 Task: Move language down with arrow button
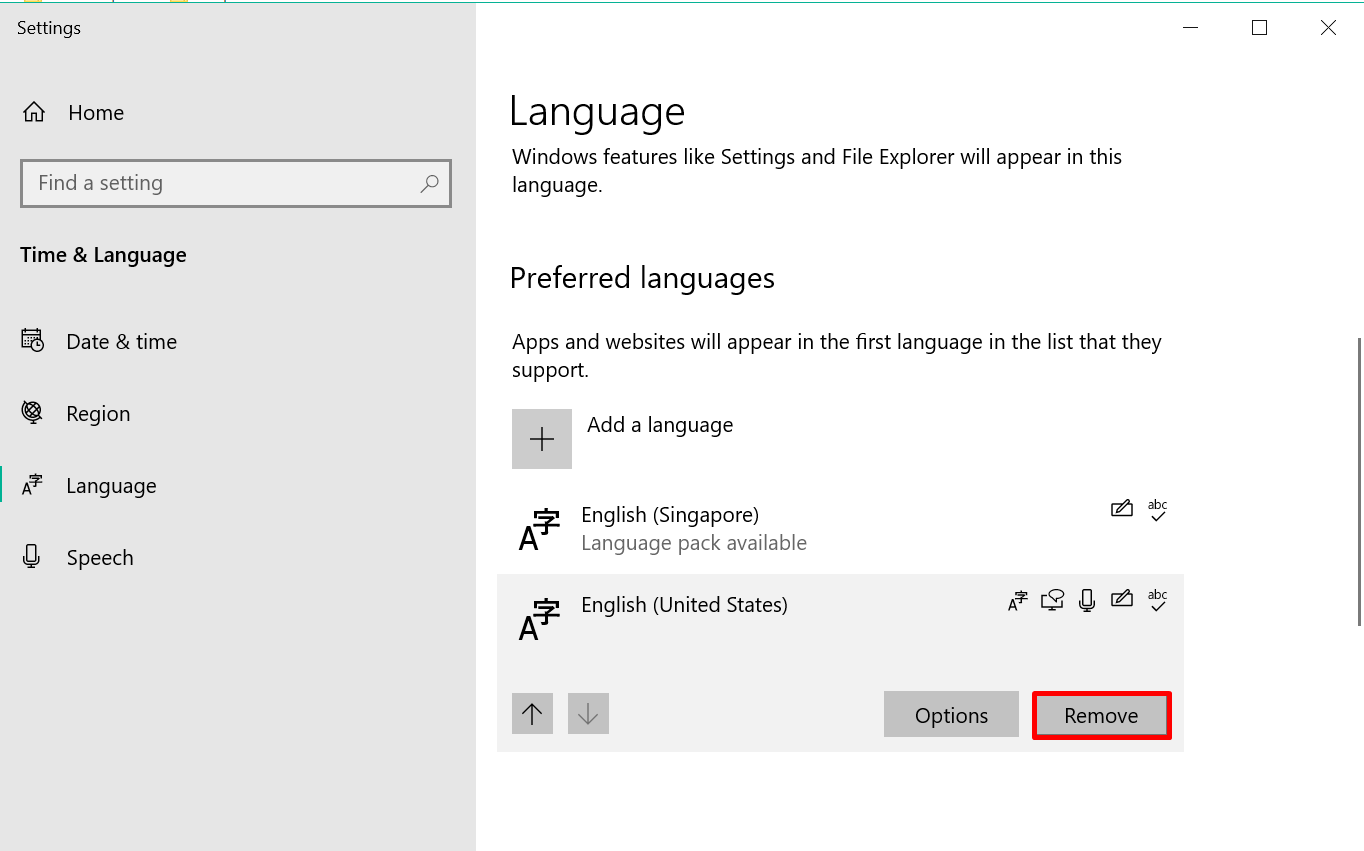click(588, 714)
